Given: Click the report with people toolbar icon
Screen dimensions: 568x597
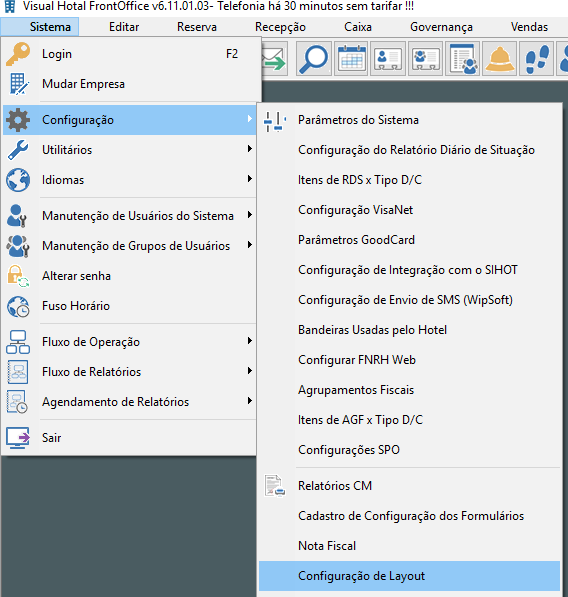Looking at the screenshot, I should (463, 59).
